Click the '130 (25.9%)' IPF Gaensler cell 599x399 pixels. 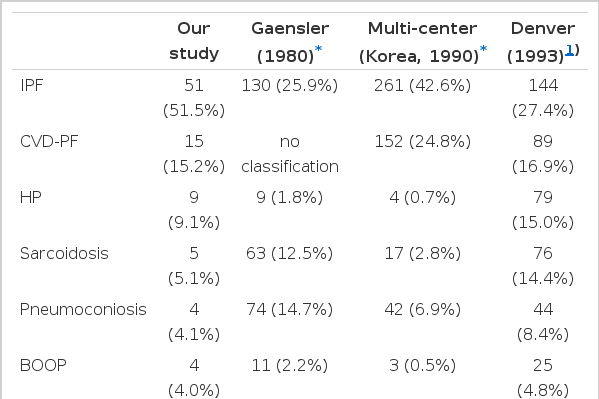coord(290,85)
